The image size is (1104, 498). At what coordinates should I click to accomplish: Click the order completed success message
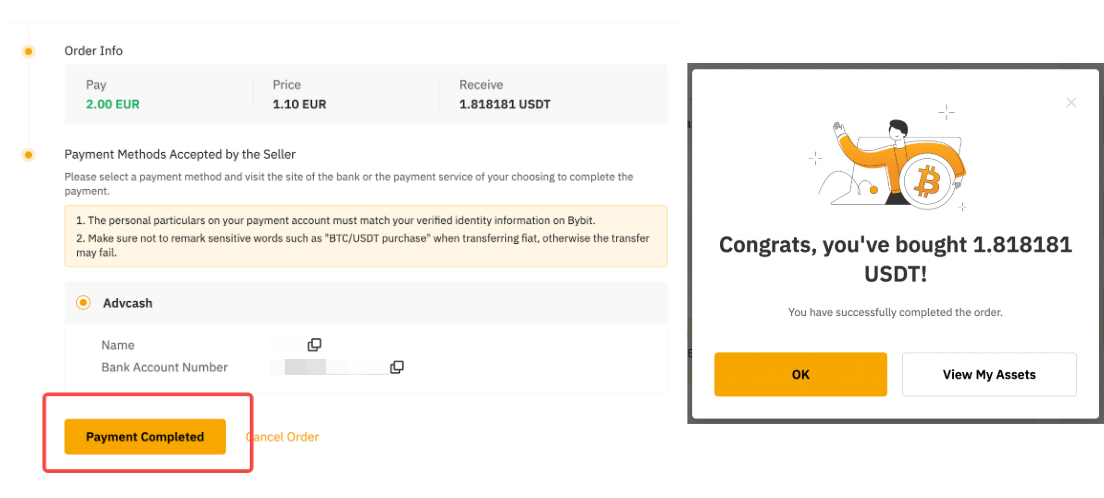click(x=895, y=312)
